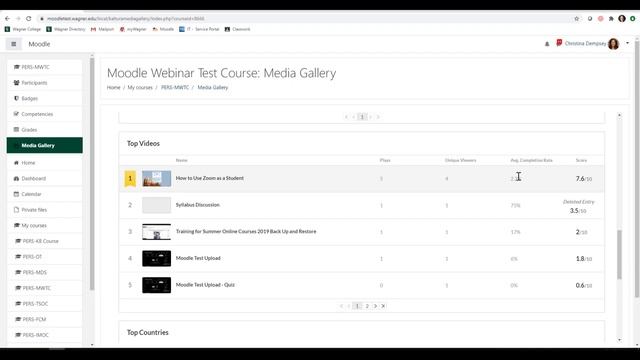The width and height of the screenshot is (640, 360).
Task: Open Competencies in the sidebar
Action: click(x=44, y=114)
